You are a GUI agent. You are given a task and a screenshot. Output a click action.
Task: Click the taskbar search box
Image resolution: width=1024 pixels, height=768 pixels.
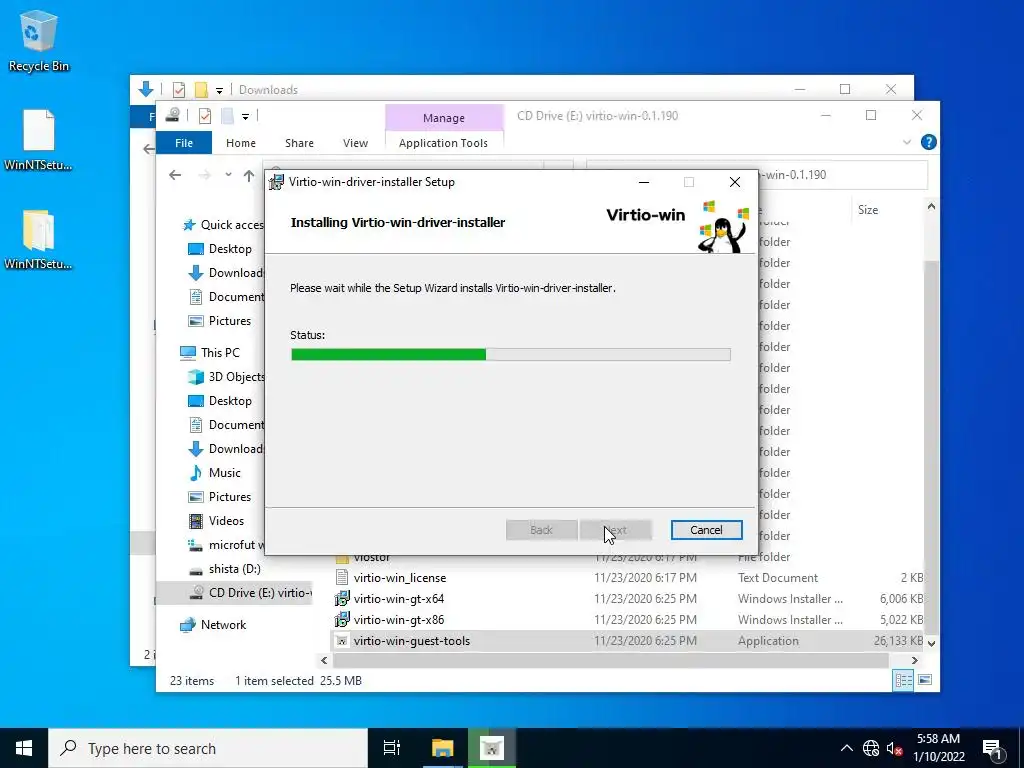(x=208, y=748)
